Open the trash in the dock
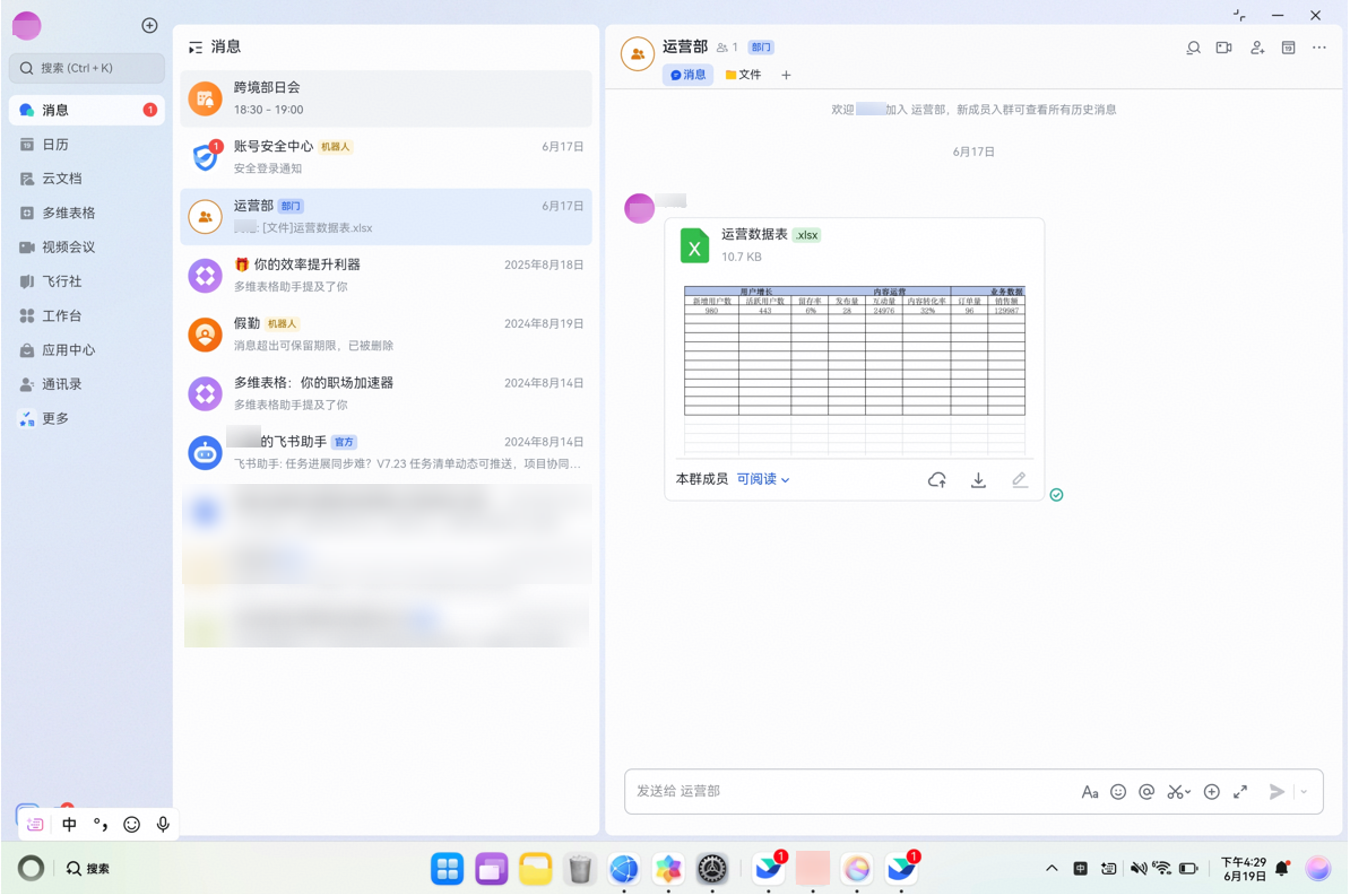 tap(580, 869)
